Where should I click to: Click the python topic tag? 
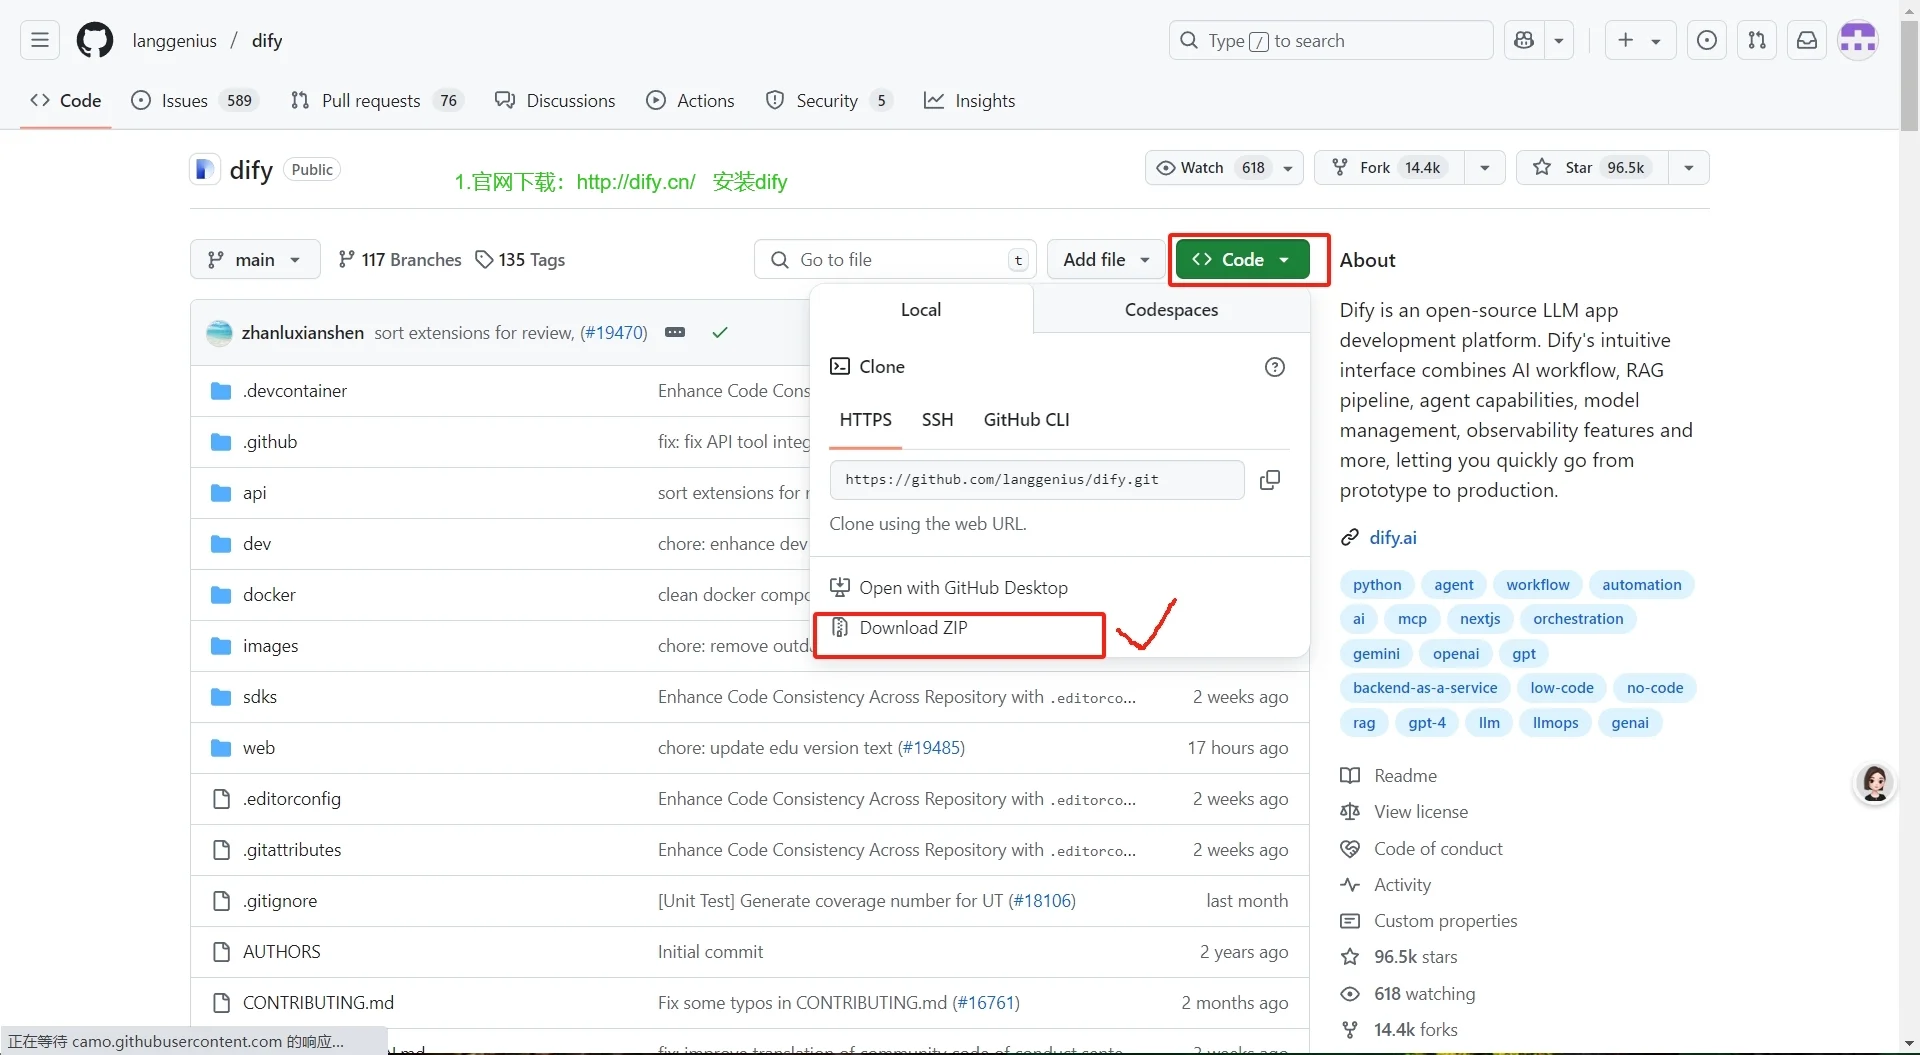point(1377,584)
